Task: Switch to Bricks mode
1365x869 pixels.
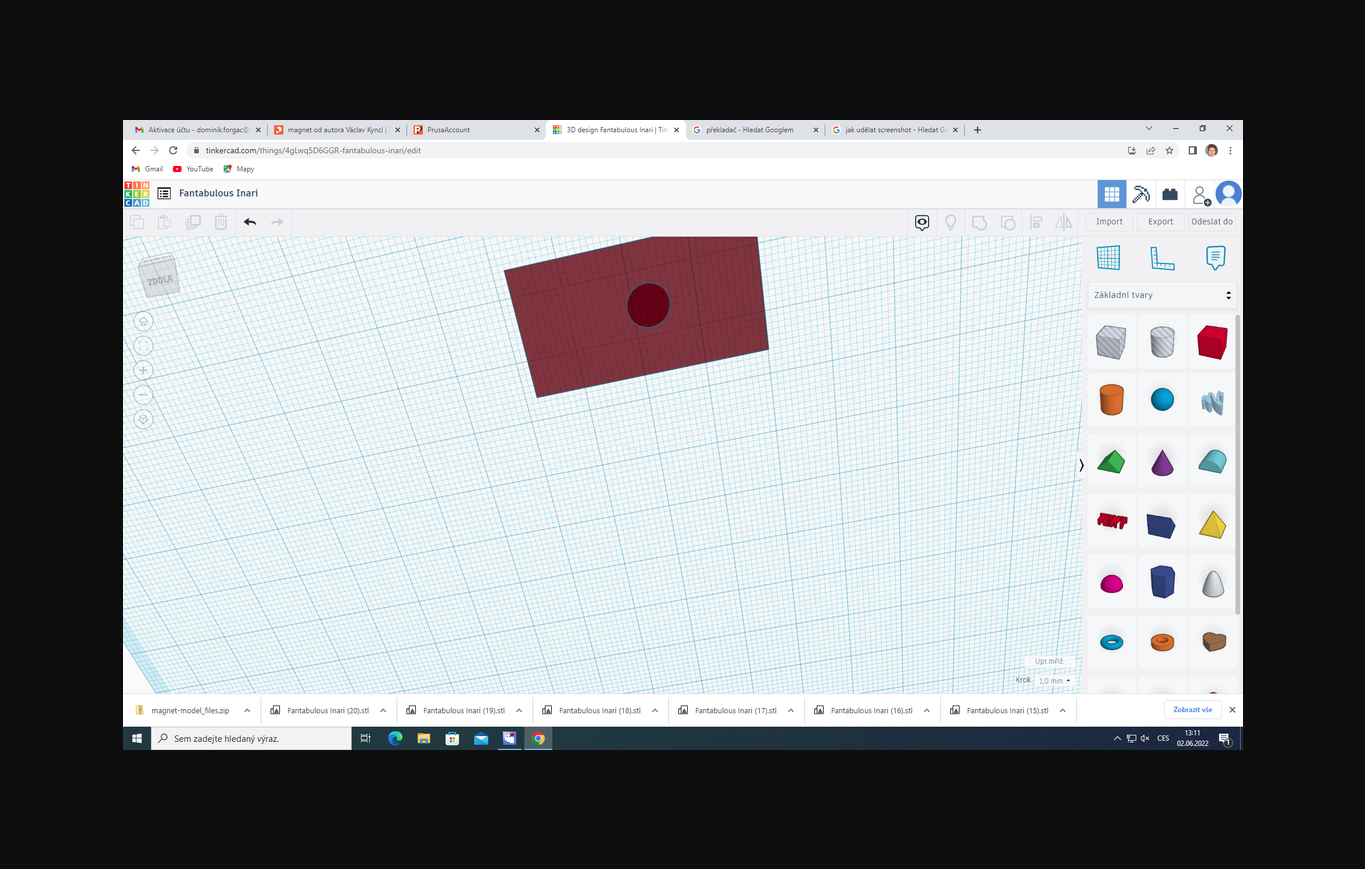Action: tap(1170, 194)
